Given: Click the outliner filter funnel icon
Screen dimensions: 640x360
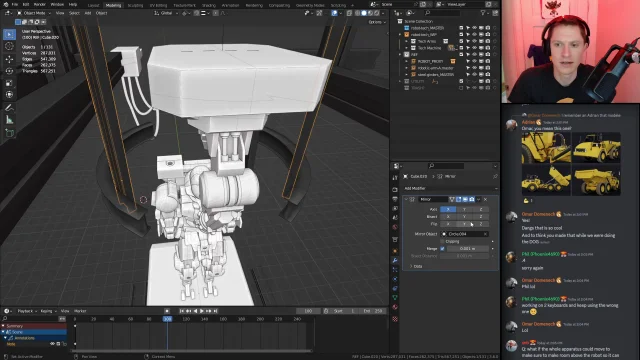Looking at the screenshot, I should point(483,13).
